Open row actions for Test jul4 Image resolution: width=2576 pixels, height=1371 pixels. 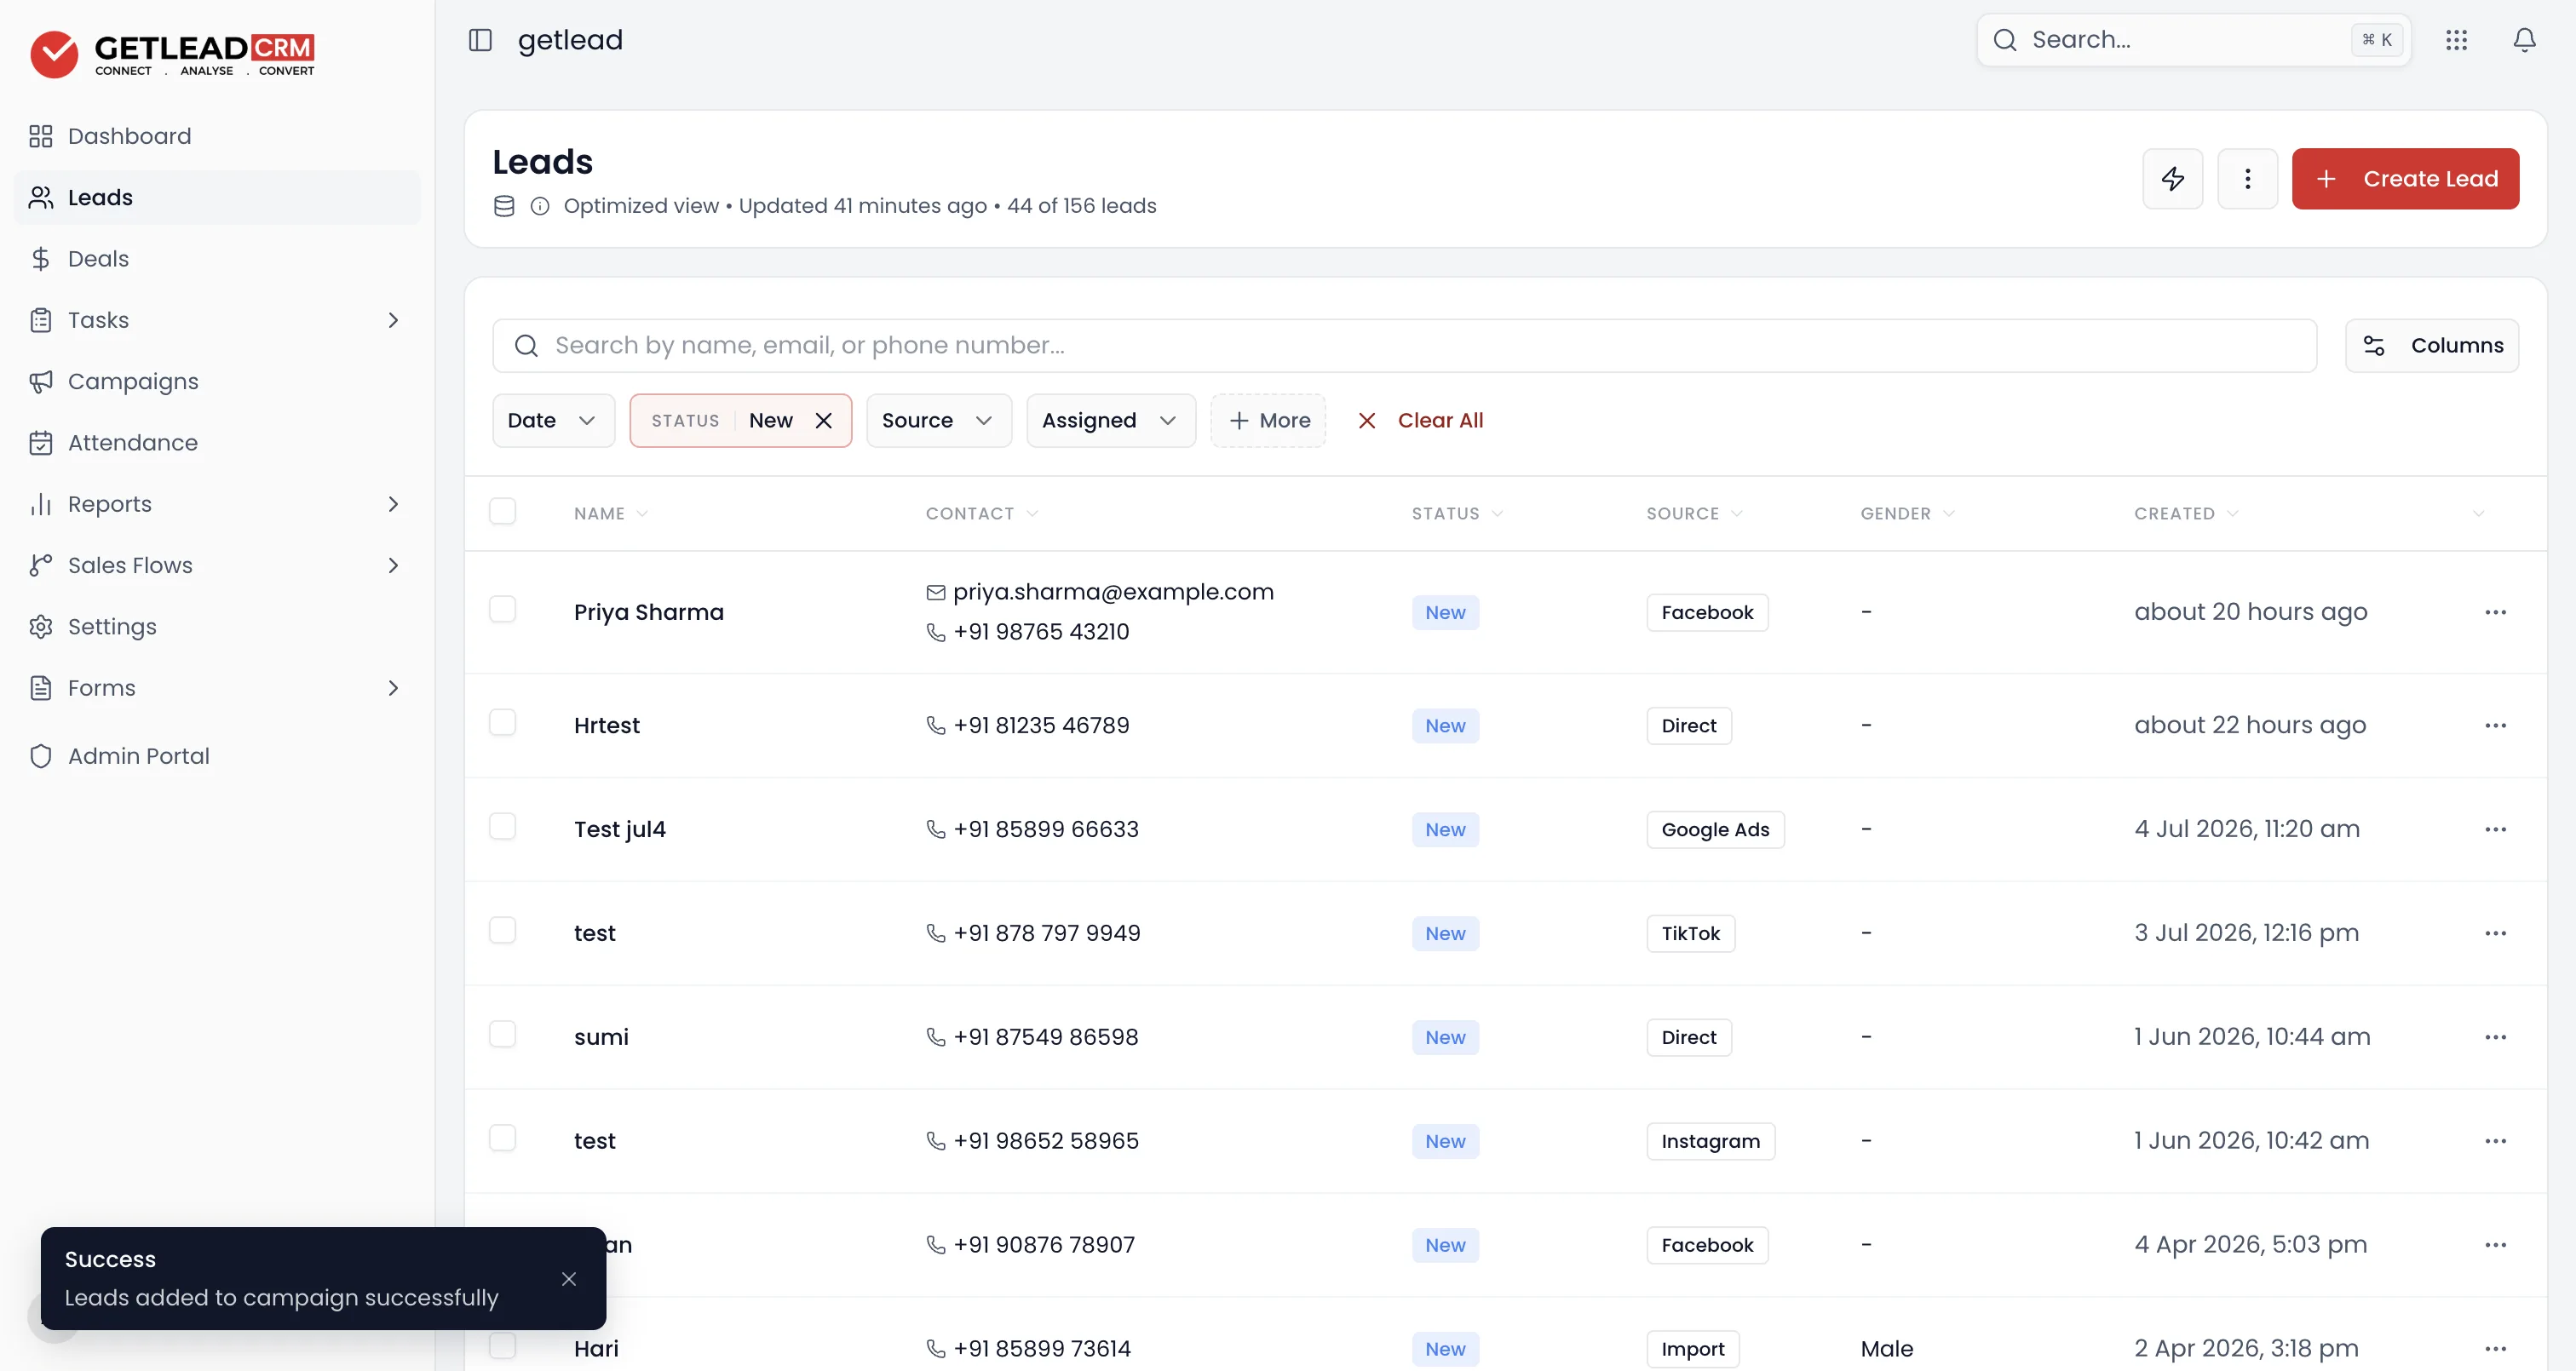[2496, 830]
